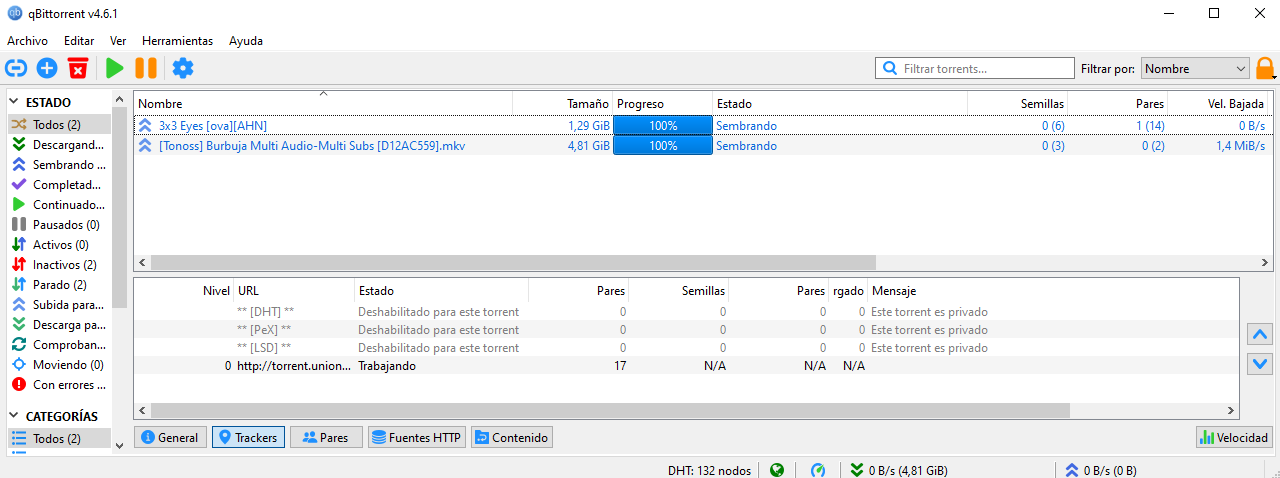Switch to the General tab

[170, 438]
